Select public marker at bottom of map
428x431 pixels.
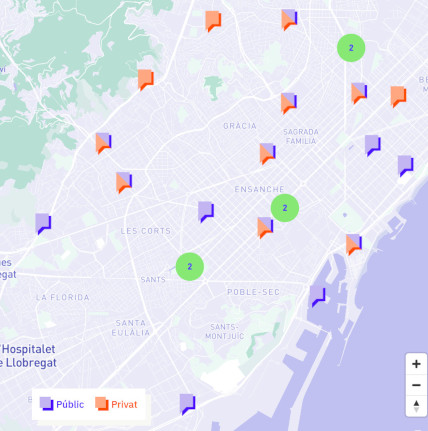(x=187, y=405)
